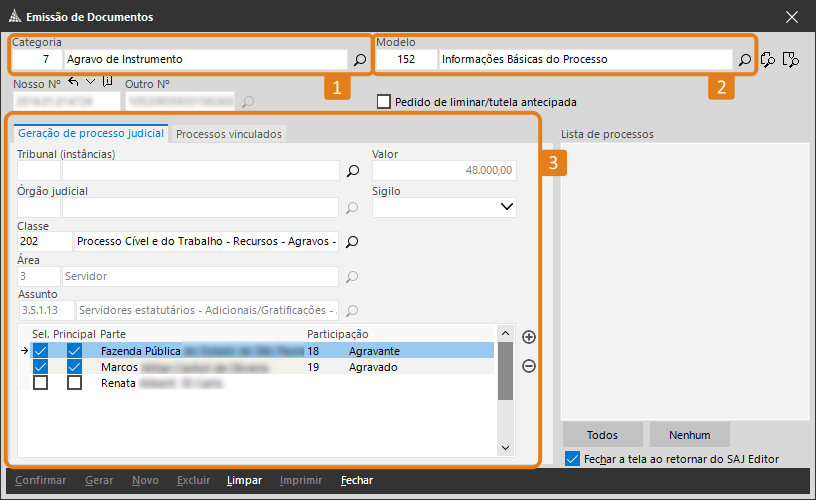Click the Categoria search magnifier icon
Image resolution: width=816 pixels, height=500 pixels.
click(360, 60)
